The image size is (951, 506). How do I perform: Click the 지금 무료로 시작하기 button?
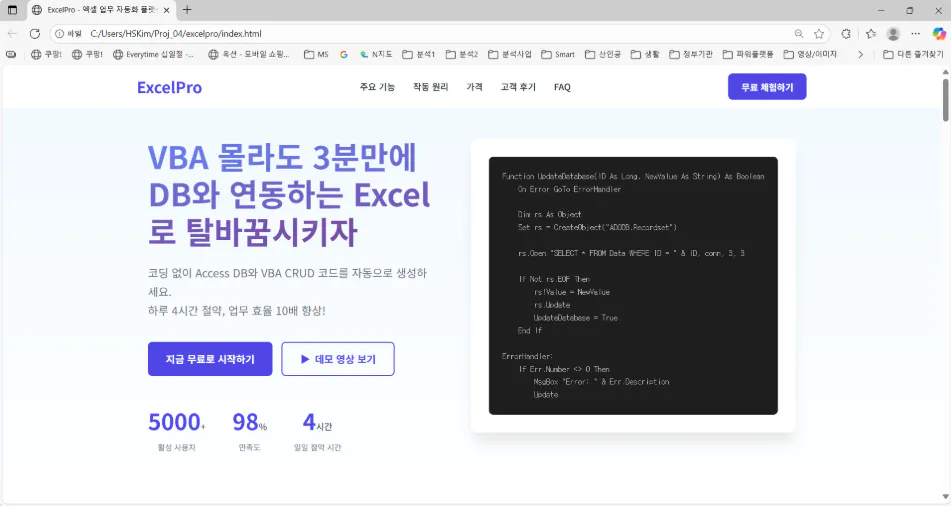(210, 359)
